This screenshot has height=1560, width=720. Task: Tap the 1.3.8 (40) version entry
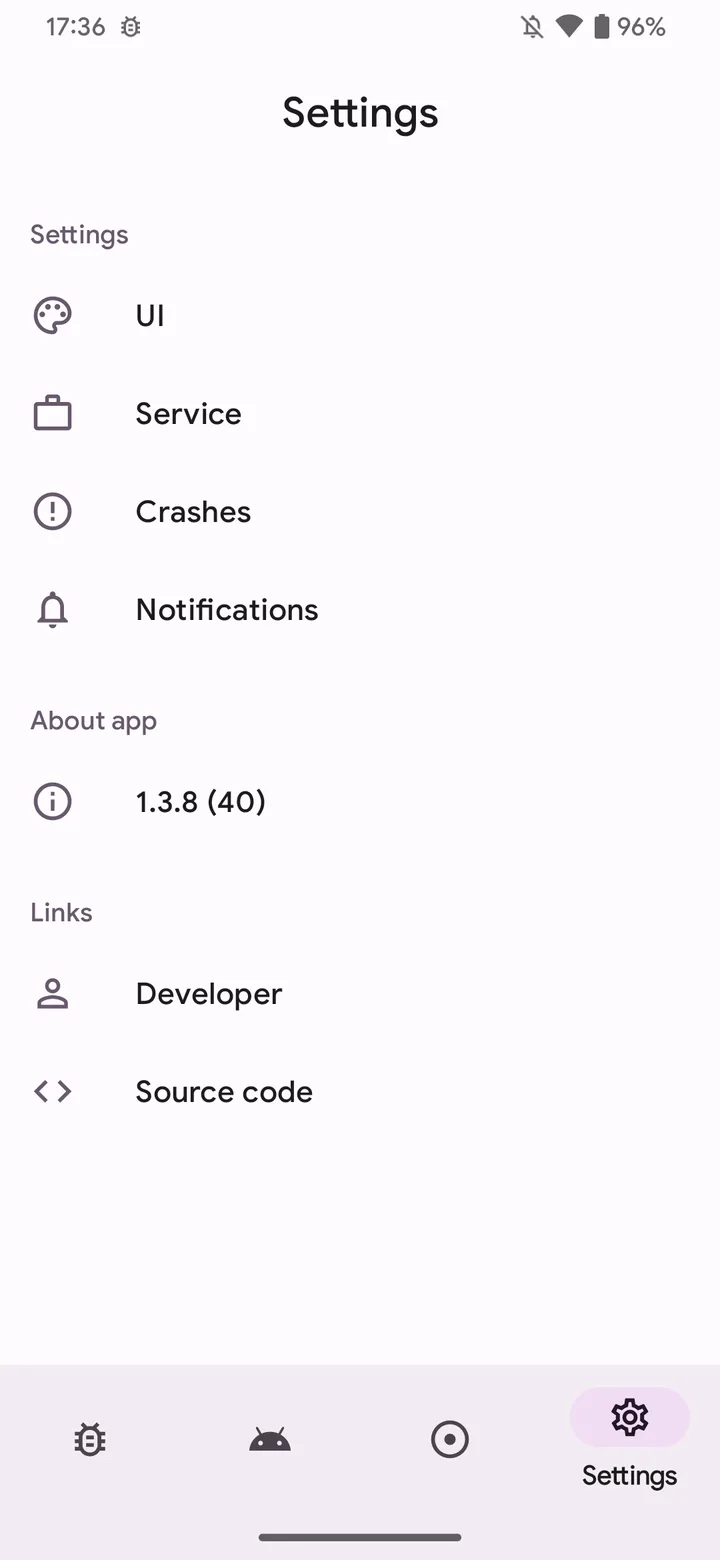click(360, 802)
